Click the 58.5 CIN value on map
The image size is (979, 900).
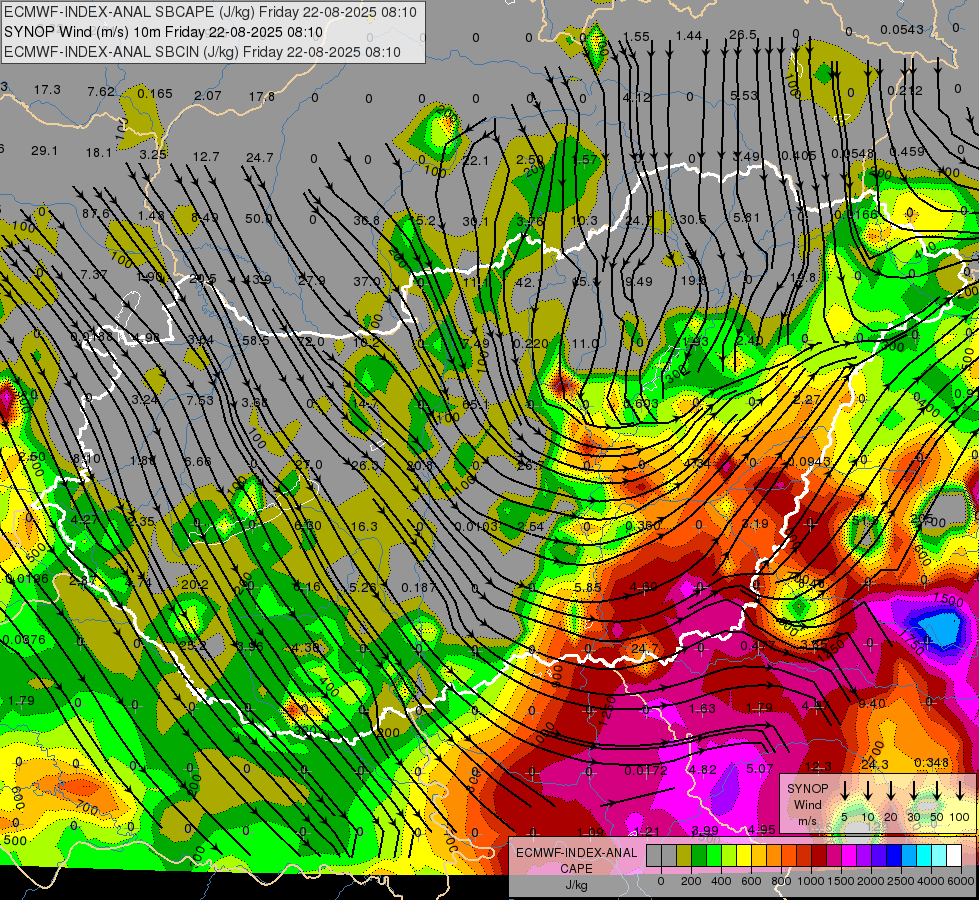[256, 340]
